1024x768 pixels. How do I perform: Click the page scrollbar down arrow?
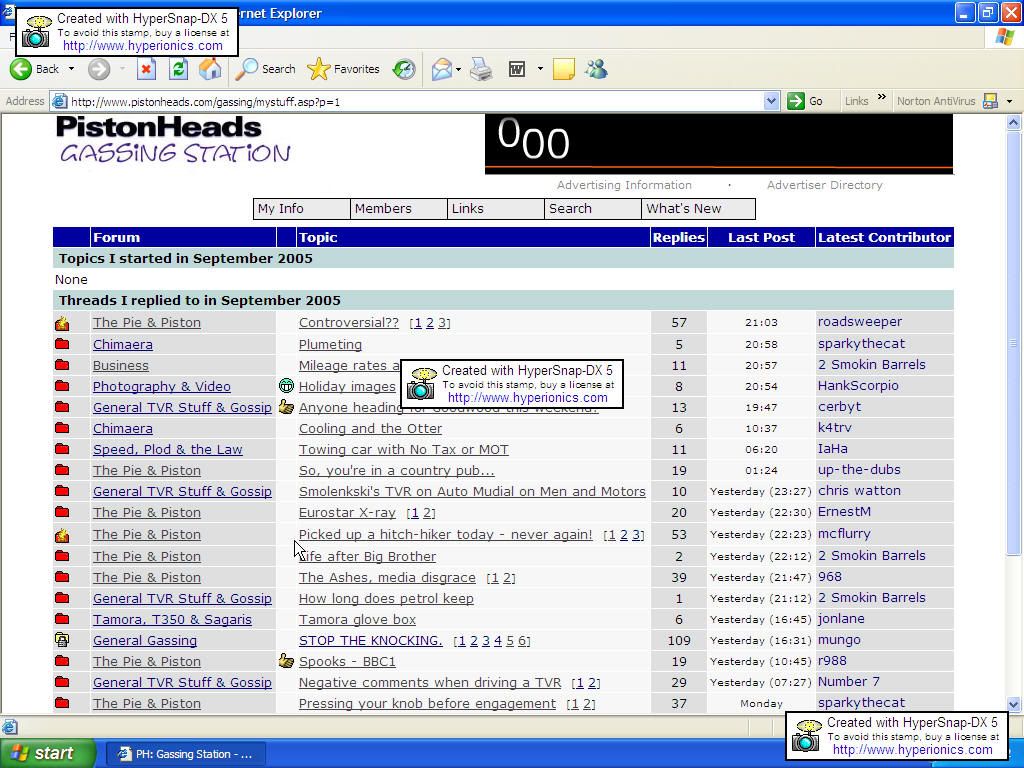tap(1014, 704)
